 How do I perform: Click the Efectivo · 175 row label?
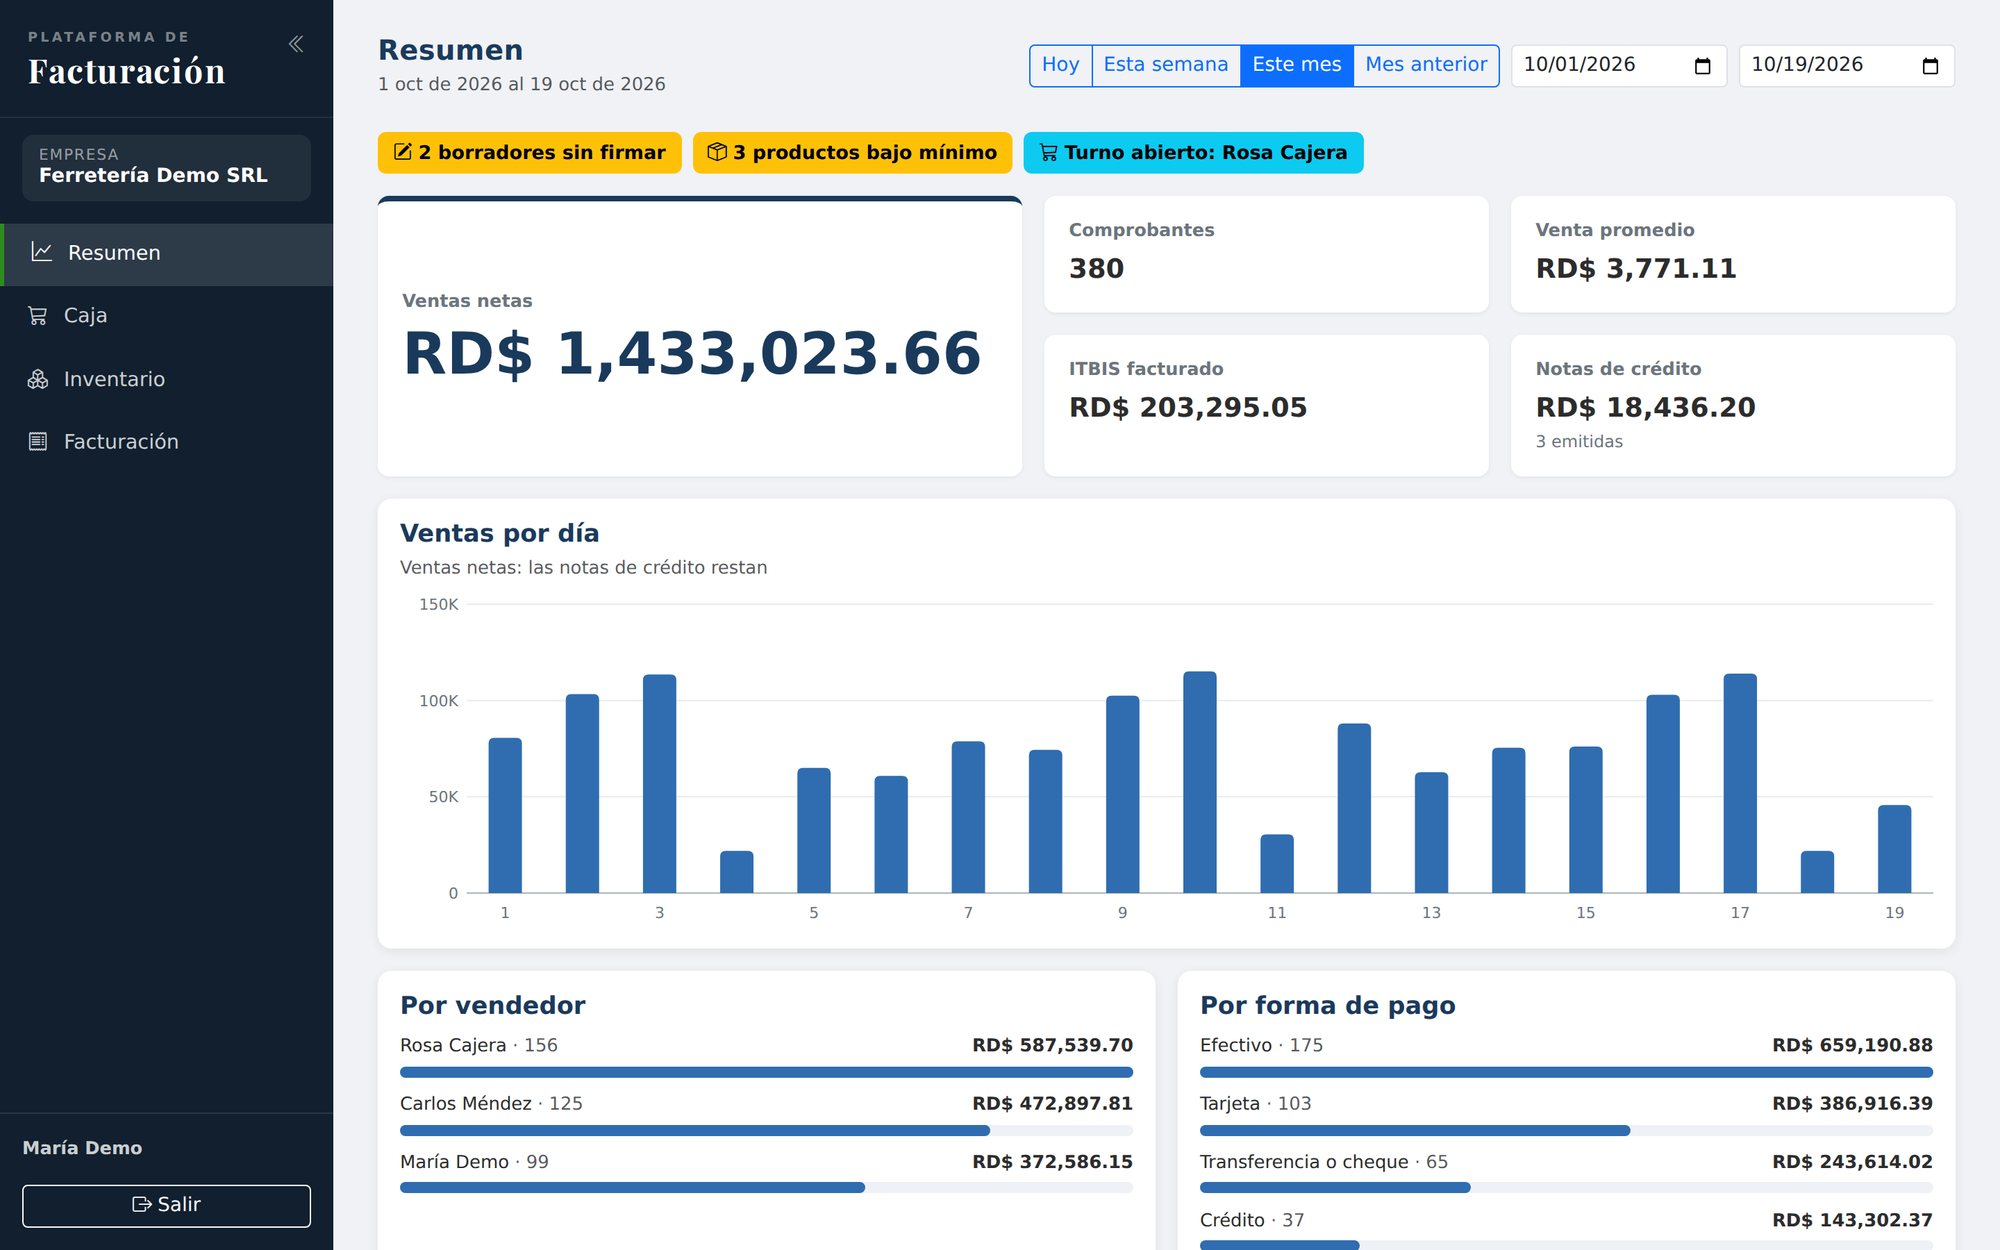(1261, 1045)
